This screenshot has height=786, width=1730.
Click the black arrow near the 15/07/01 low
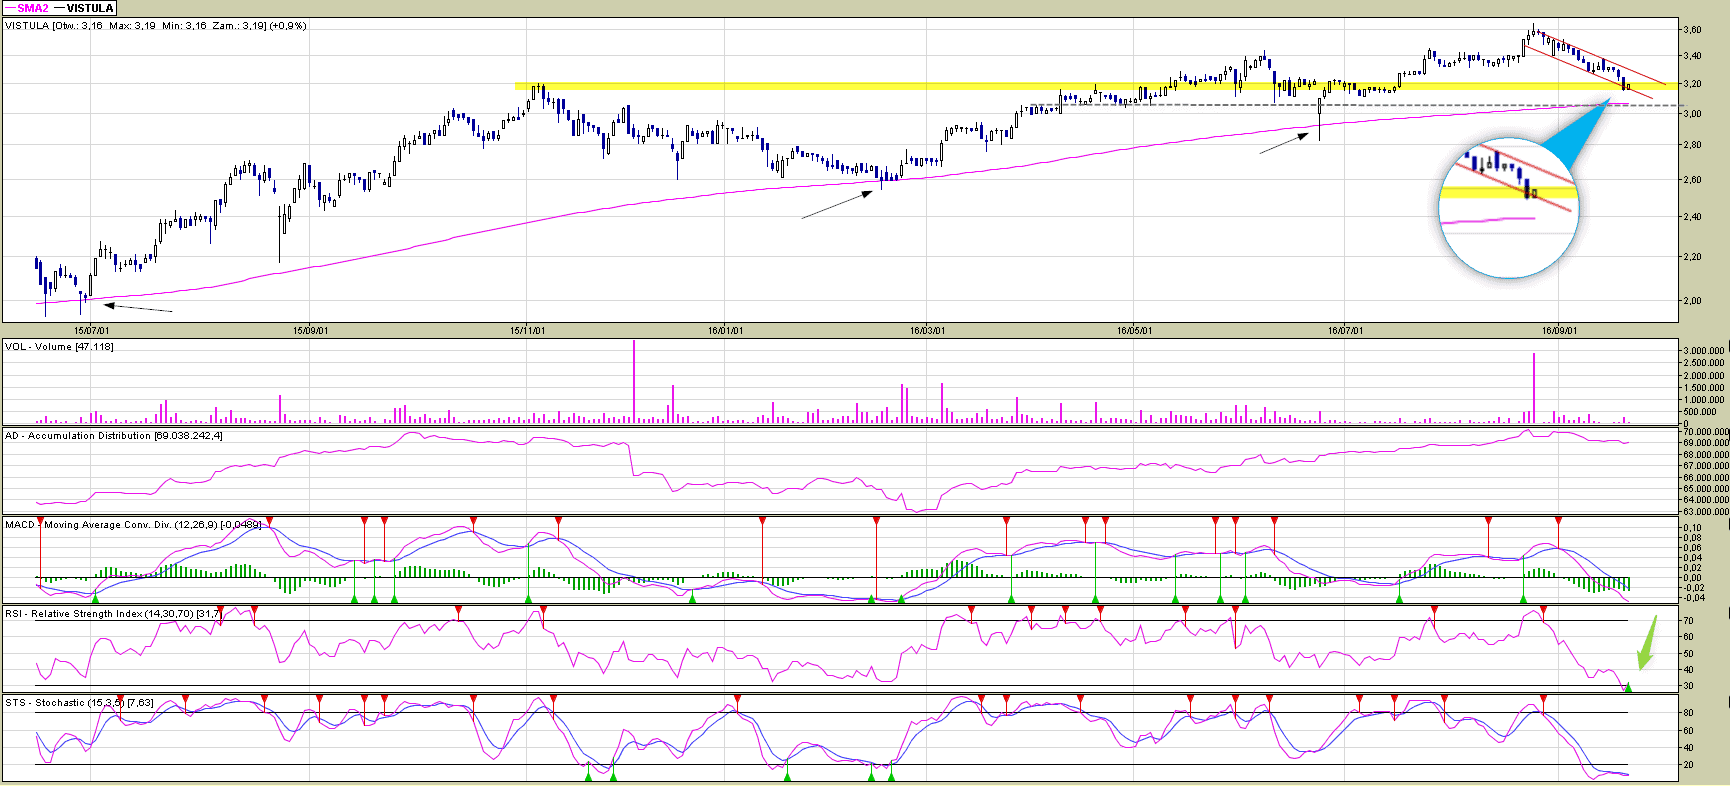coord(138,307)
